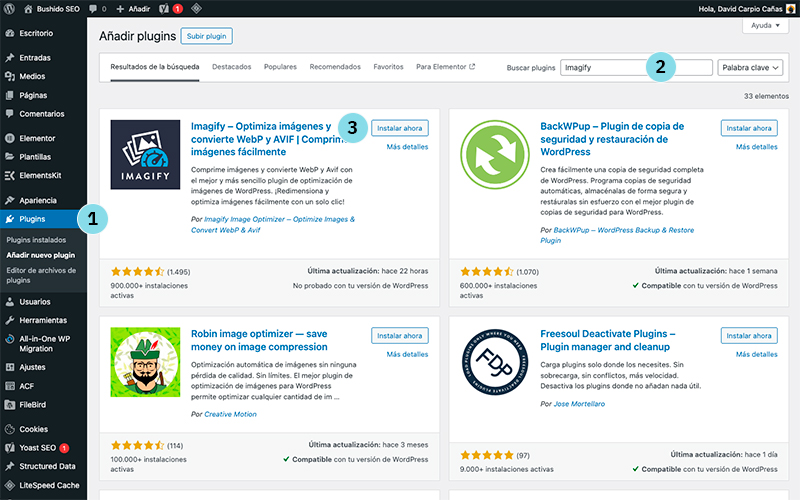Open Structured Data pin icon
The image size is (800, 500).
(x=10, y=466)
